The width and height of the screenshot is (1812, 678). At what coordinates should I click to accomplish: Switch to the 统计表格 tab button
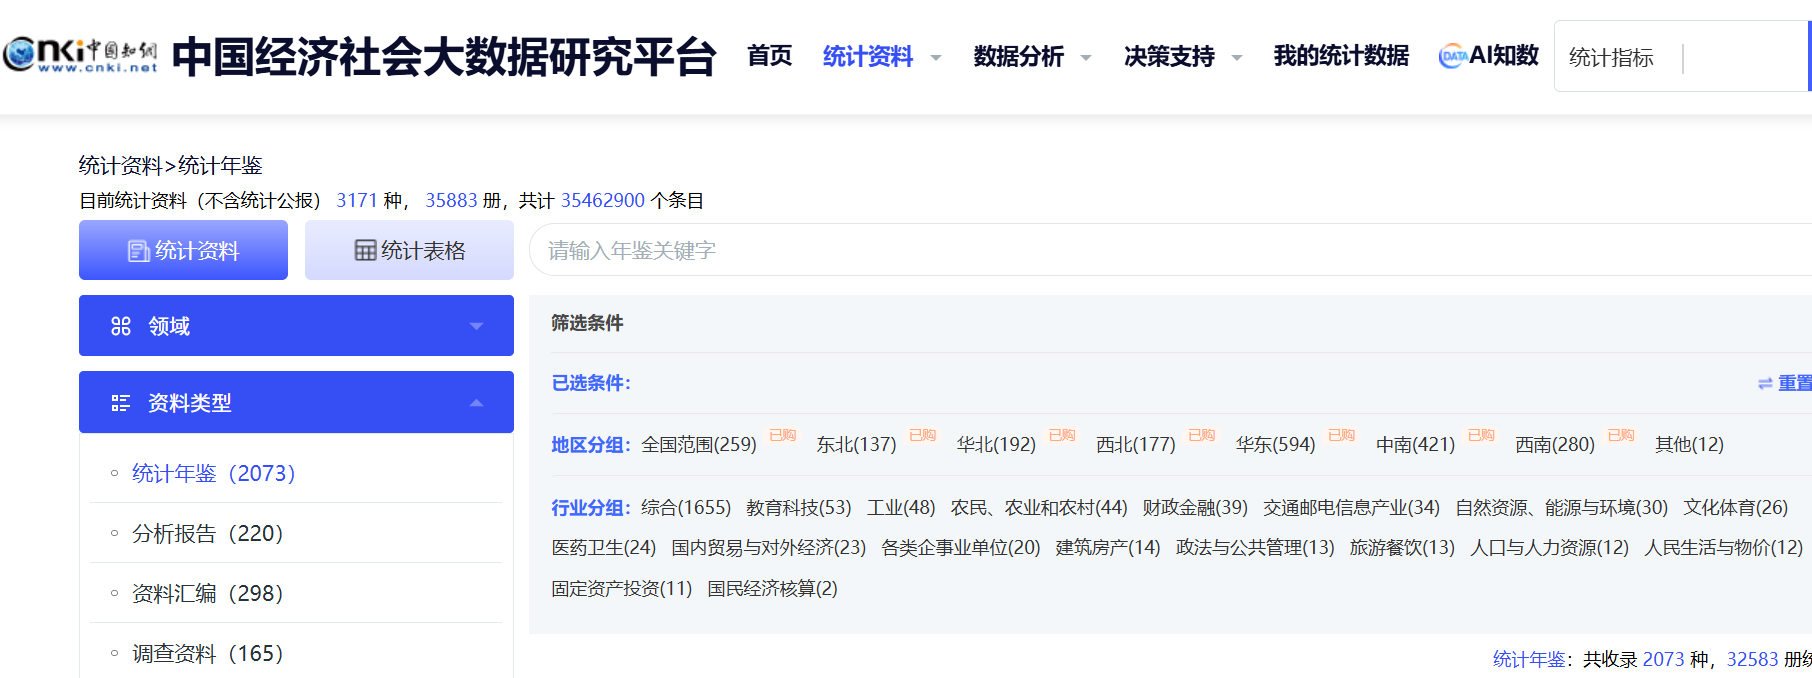tap(409, 250)
